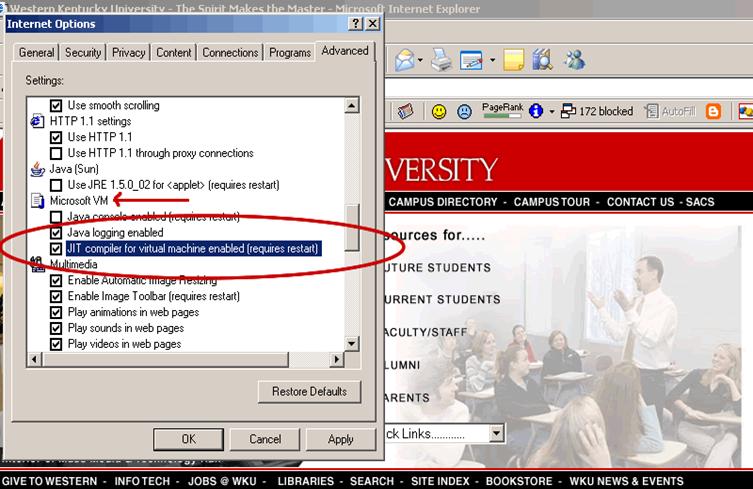Viewport: 753px width, 489px height.
Task: Select the Java (Sun) coffee cup icon
Action: coord(37,169)
